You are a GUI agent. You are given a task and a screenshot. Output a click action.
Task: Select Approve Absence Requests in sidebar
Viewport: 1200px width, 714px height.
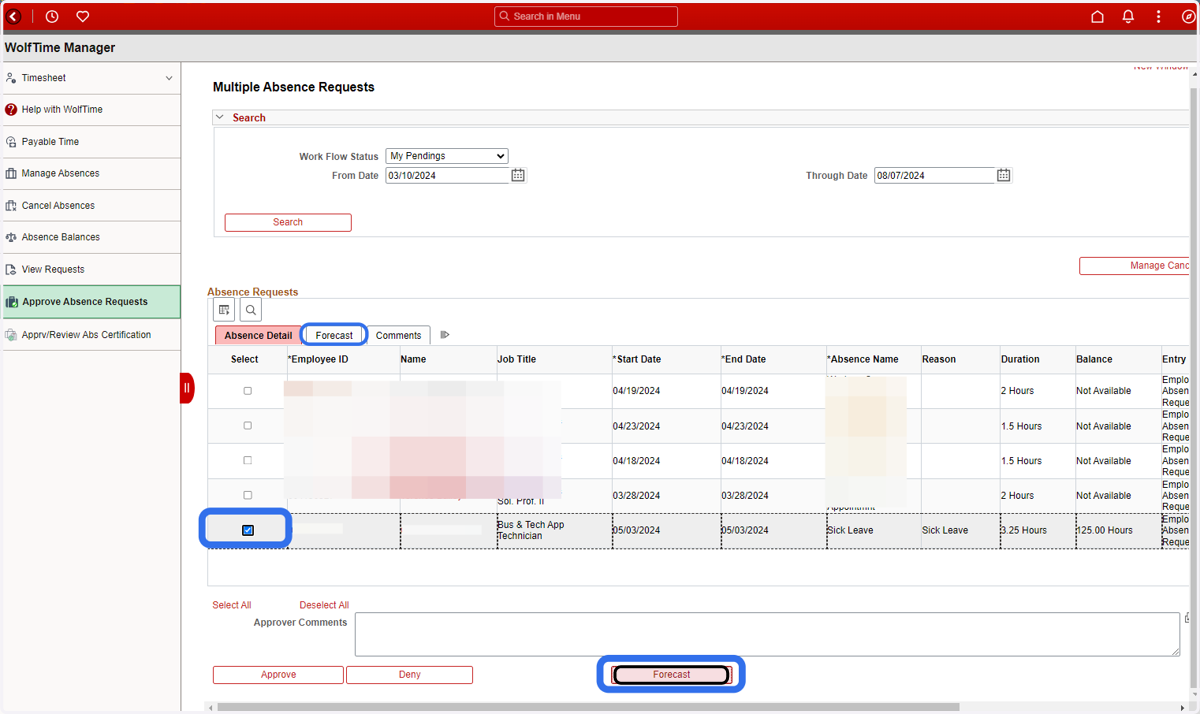pyautogui.click(x=90, y=302)
